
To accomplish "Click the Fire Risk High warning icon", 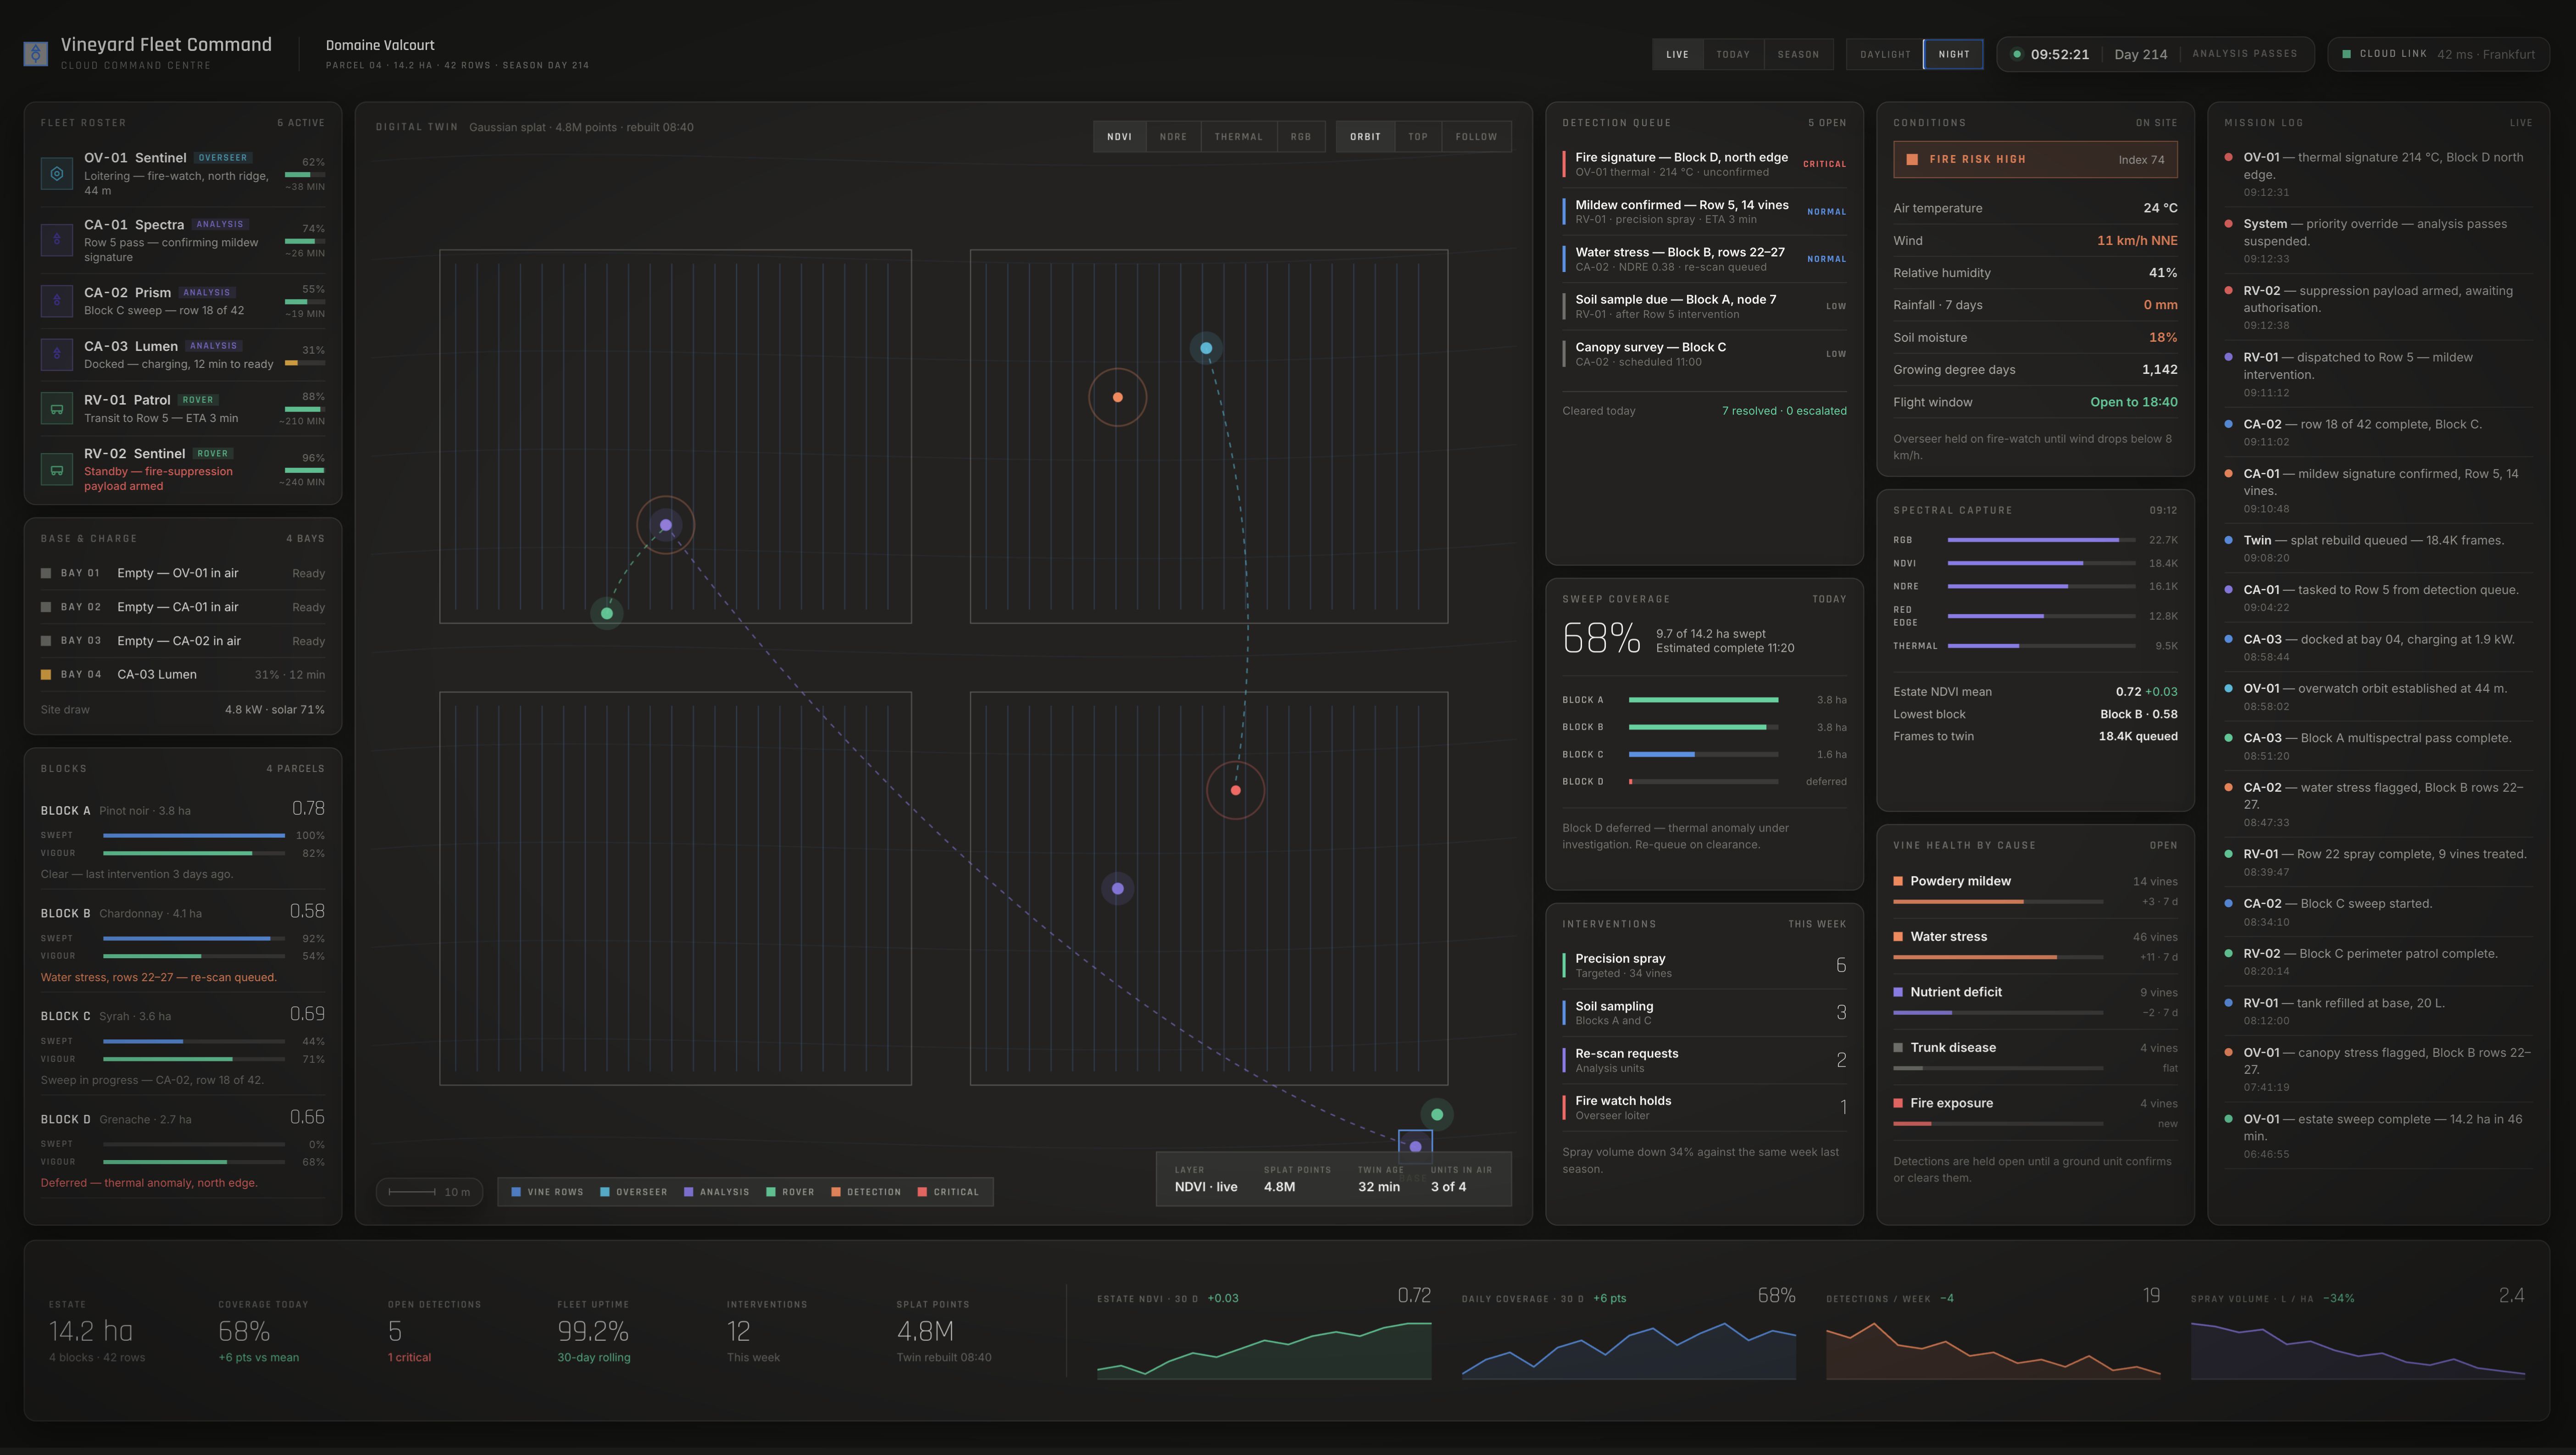I will pyautogui.click(x=1912, y=159).
